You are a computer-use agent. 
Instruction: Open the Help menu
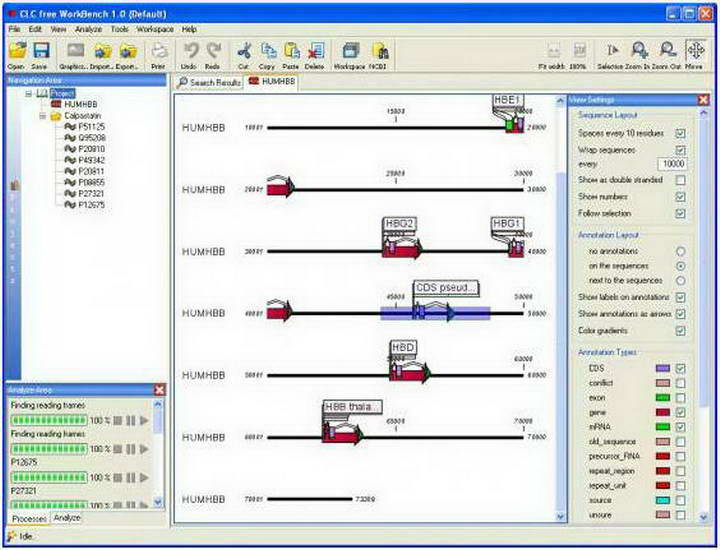point(189,29)
